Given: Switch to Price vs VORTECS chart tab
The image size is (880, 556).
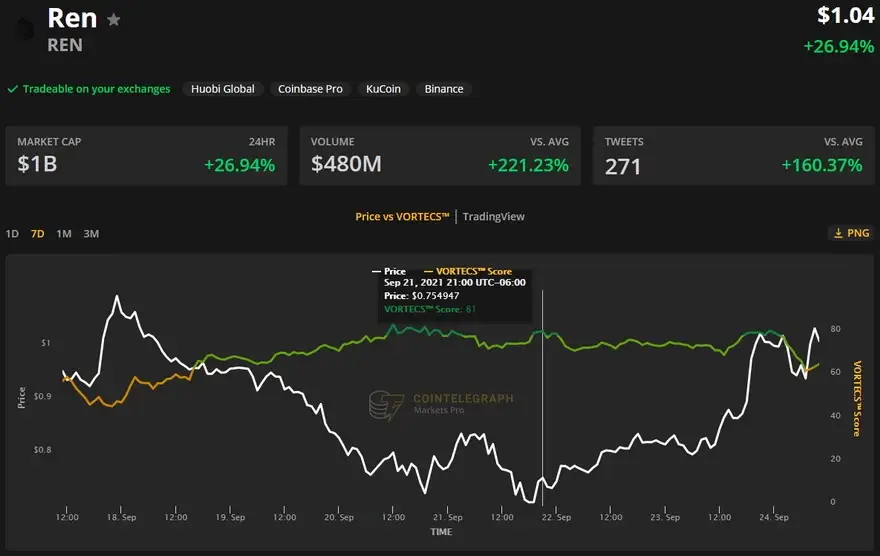Looking at the screenshot, I should point(402,217).
